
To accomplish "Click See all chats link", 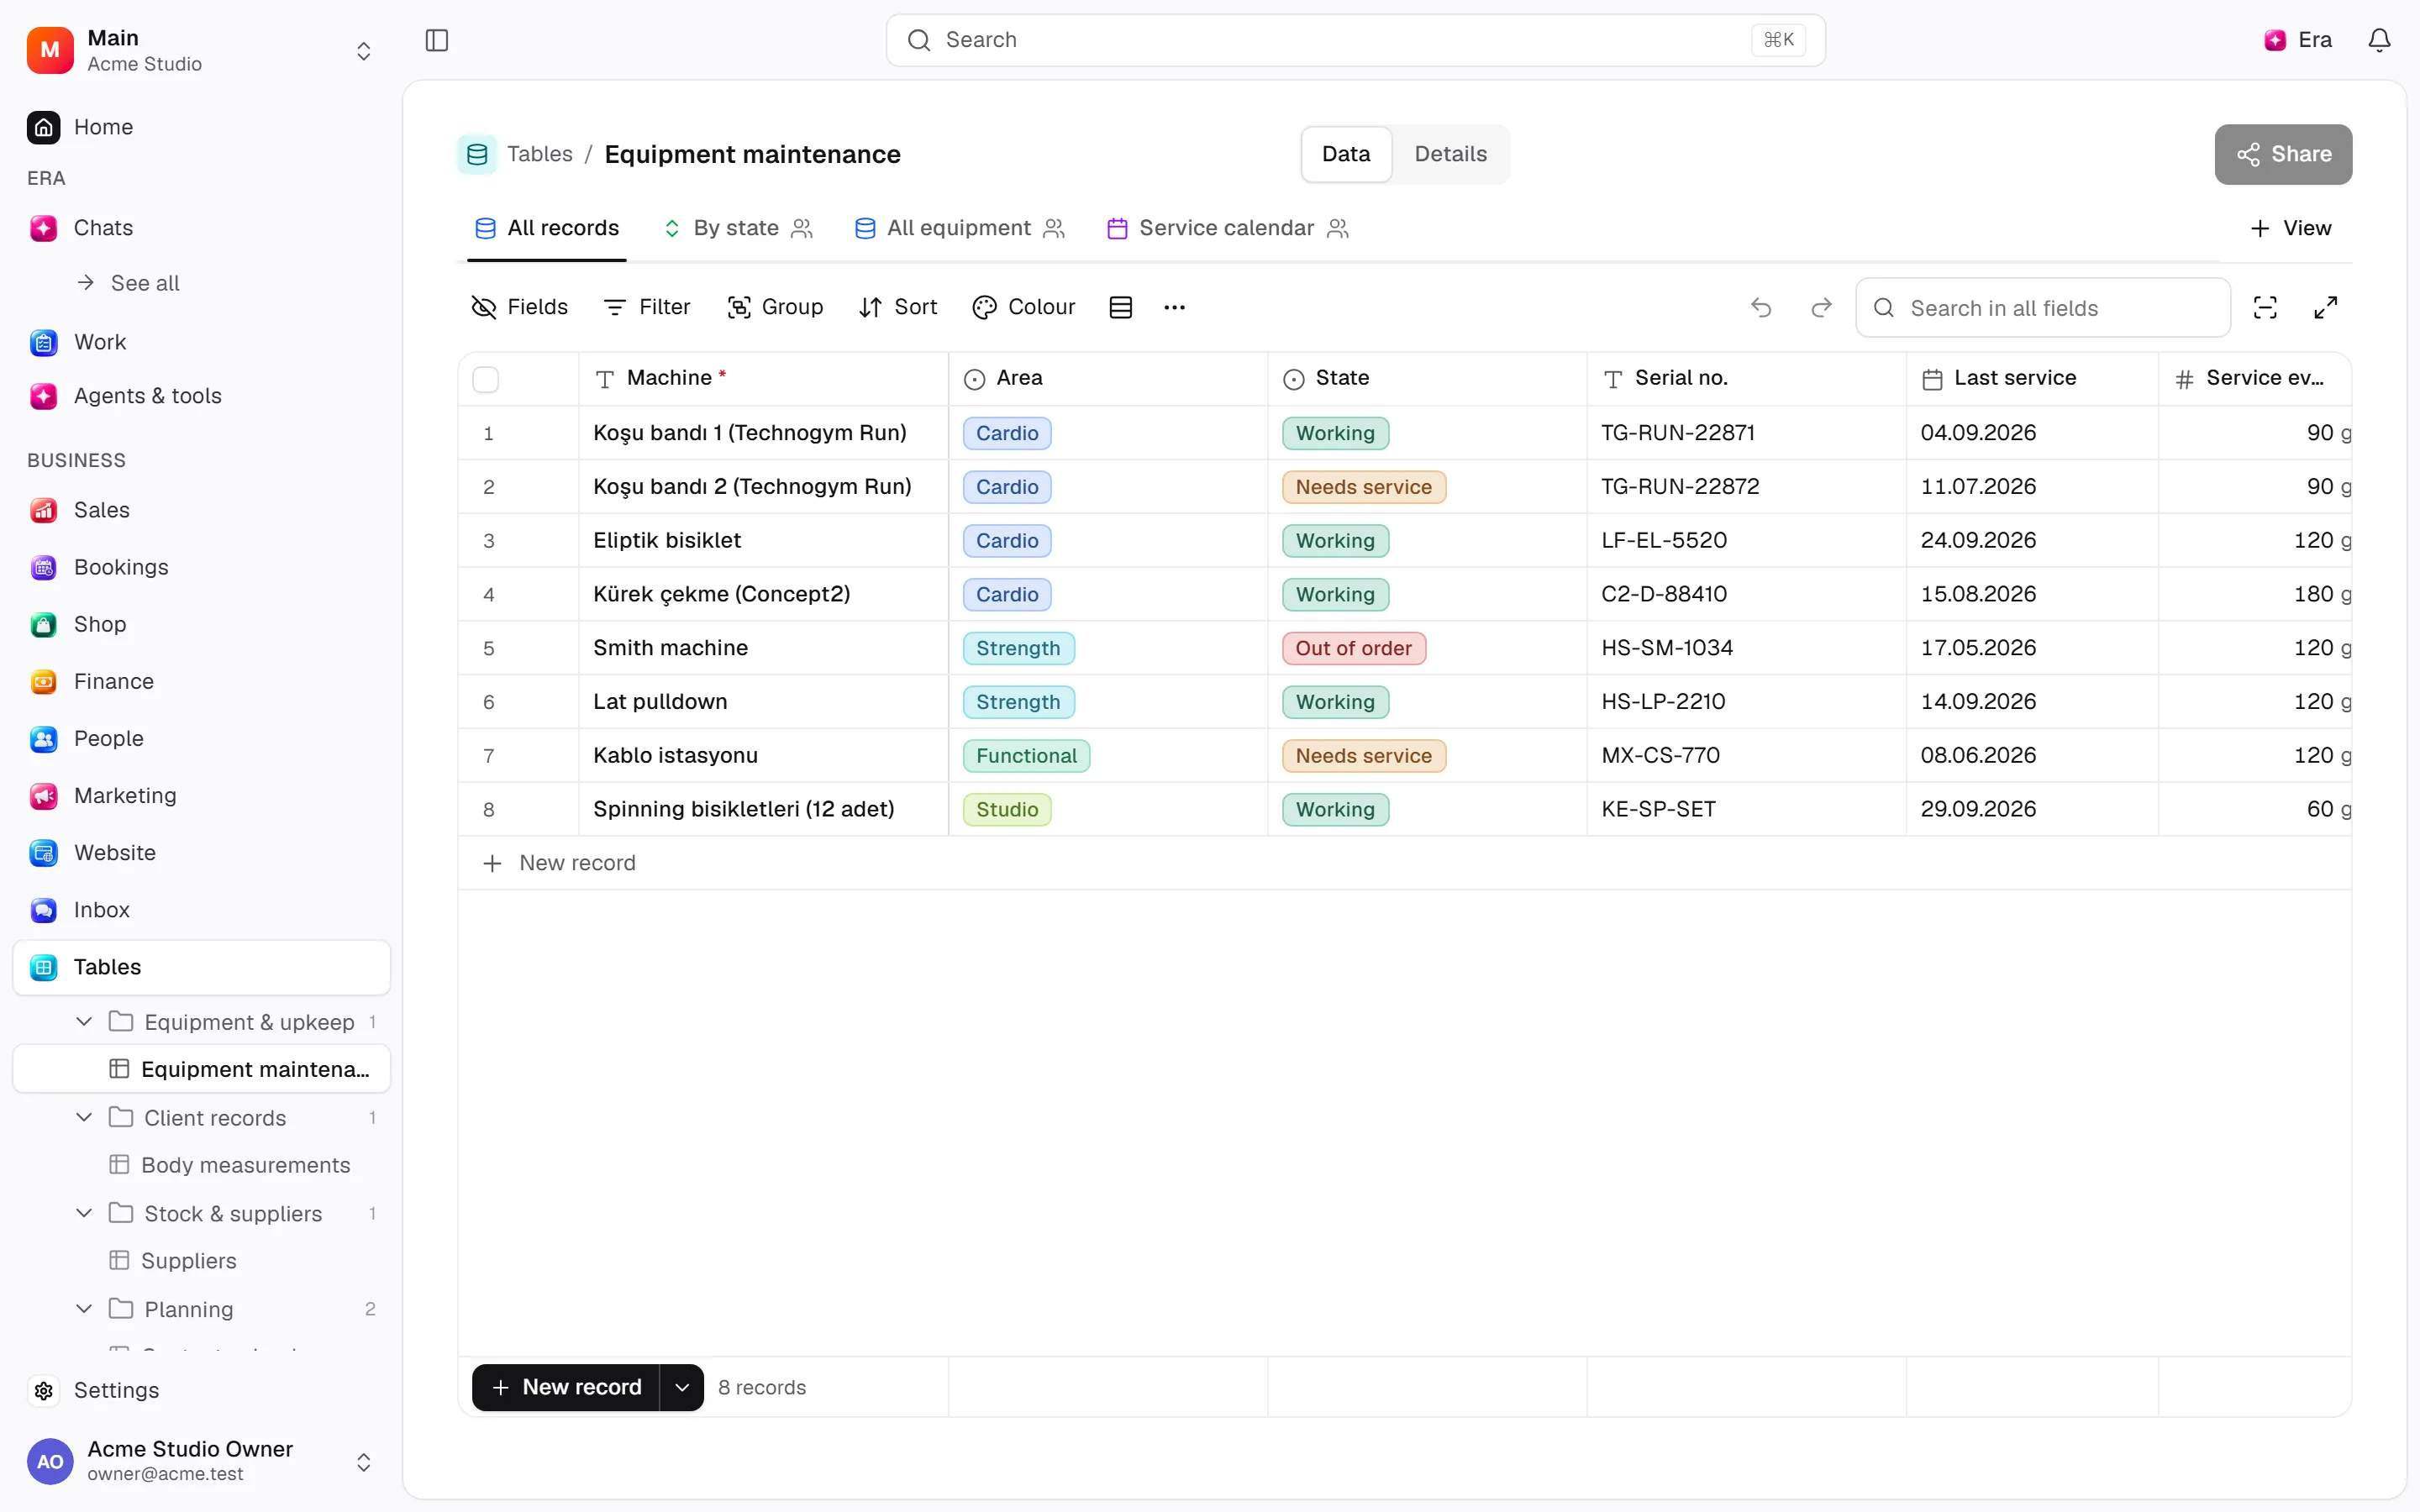I will point(129,283).
